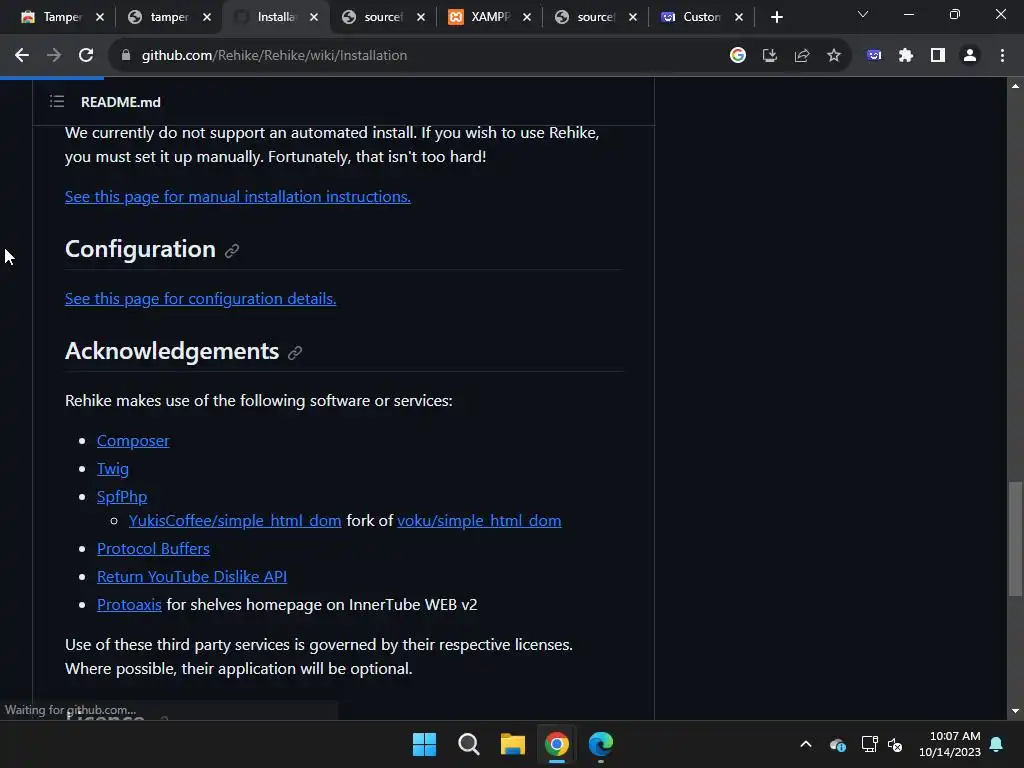Share this page using the share icon
The image size is (1024, 768).
pos(802,56)
